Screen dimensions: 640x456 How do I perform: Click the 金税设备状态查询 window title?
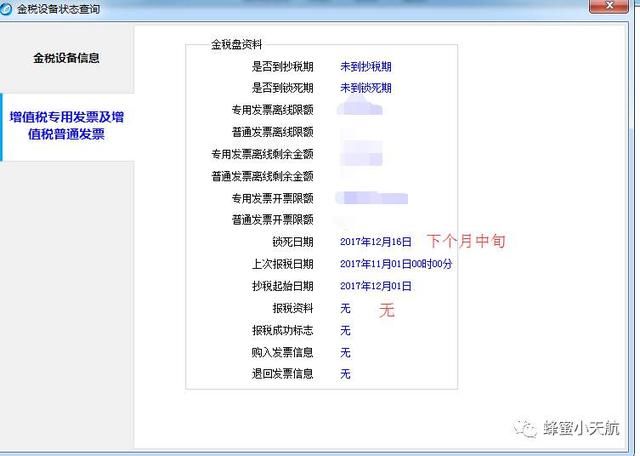(58, 9)
